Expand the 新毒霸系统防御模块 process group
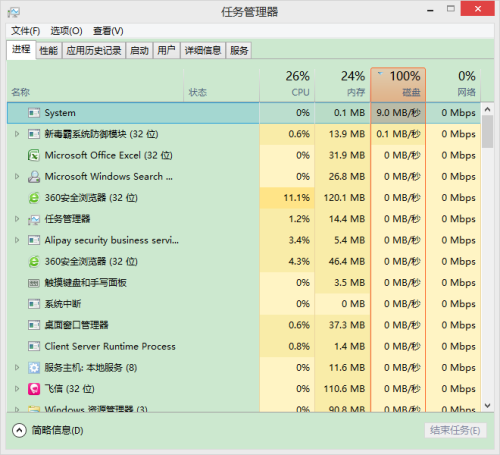The height and width of the screenshot is (455, 500). 17,134
